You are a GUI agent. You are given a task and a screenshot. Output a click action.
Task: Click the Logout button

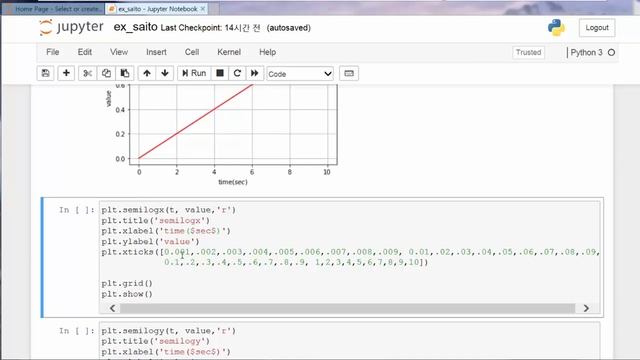pyautogui.click(x=597, y=28)
